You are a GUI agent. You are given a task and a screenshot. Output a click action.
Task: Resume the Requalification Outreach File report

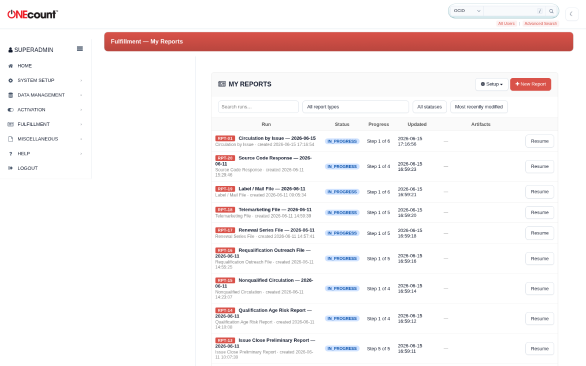(539, 258)
